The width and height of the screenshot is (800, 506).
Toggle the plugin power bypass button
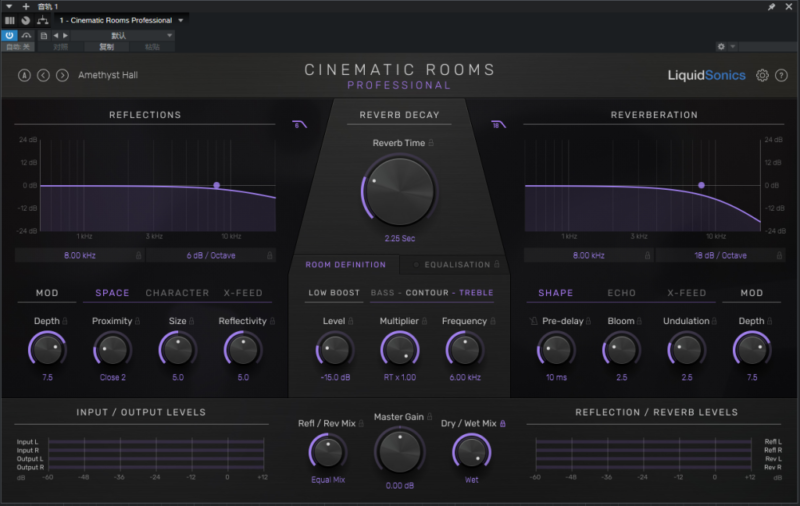point(9,35)
